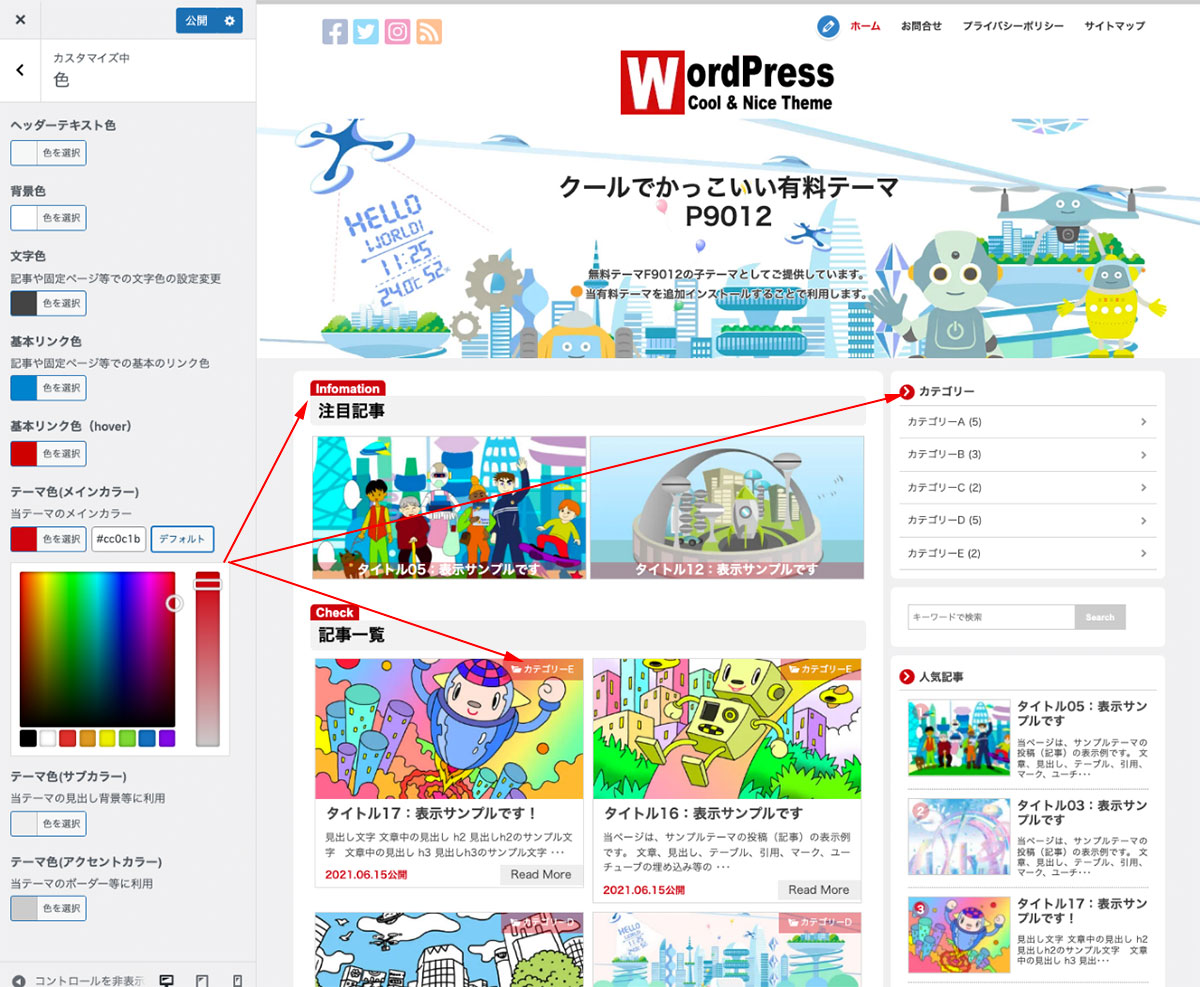Open the サイトマップ menu item

1114,26
